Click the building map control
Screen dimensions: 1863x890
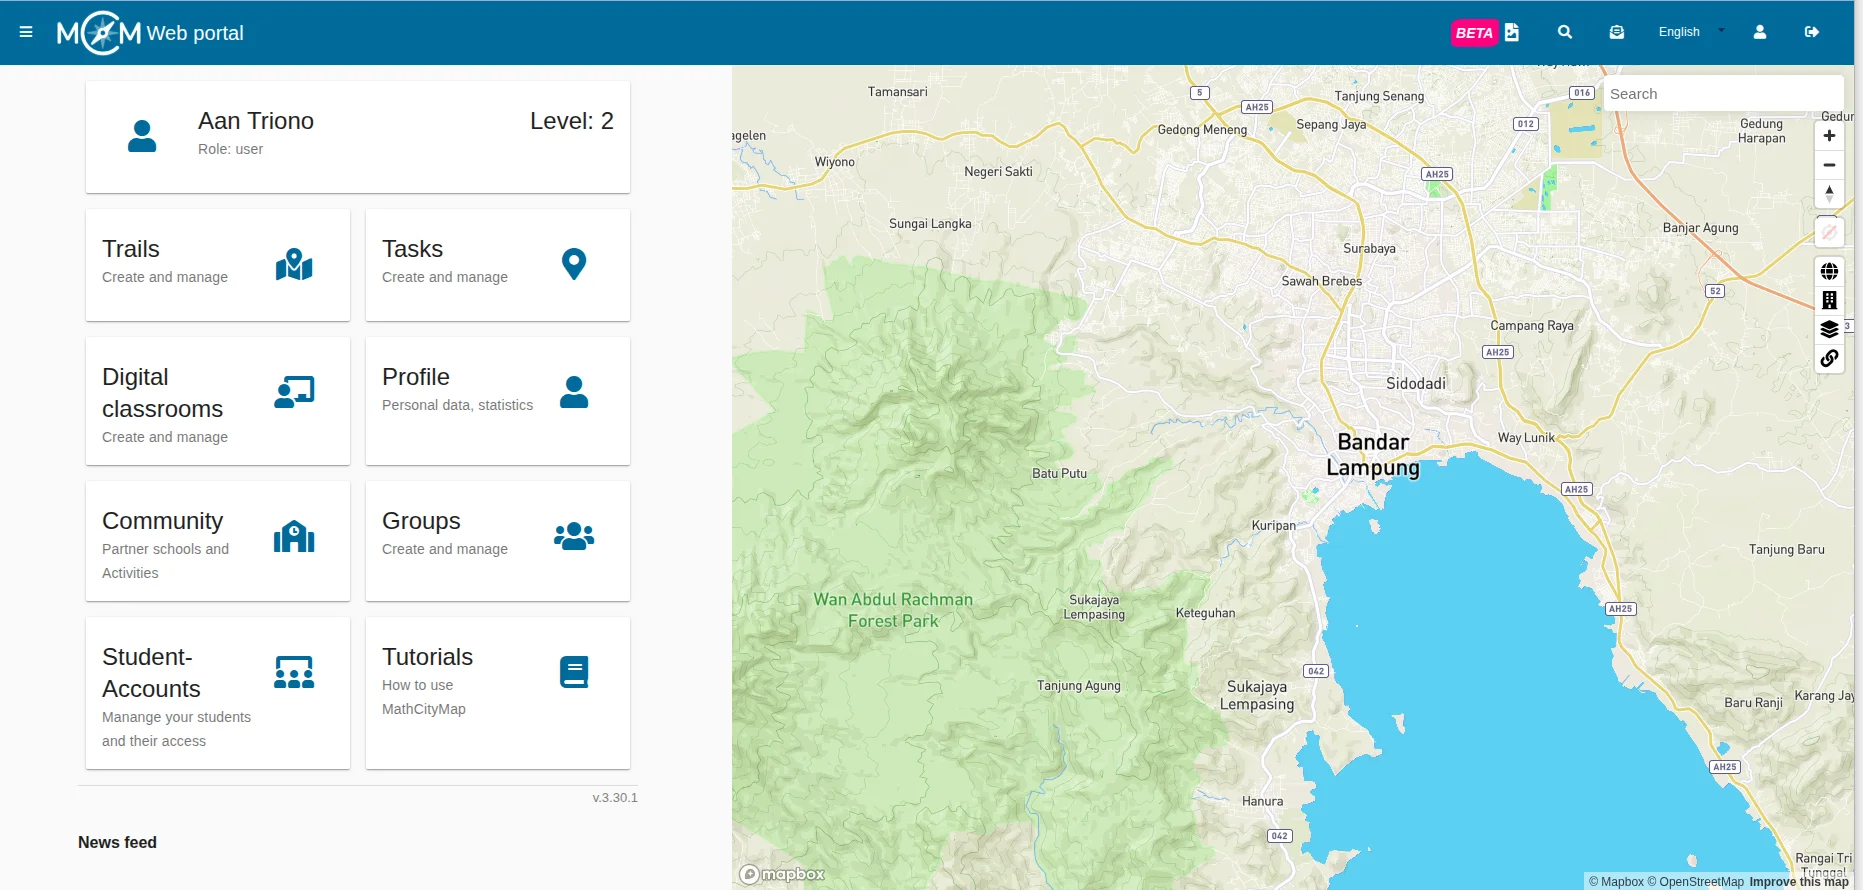1829,300
